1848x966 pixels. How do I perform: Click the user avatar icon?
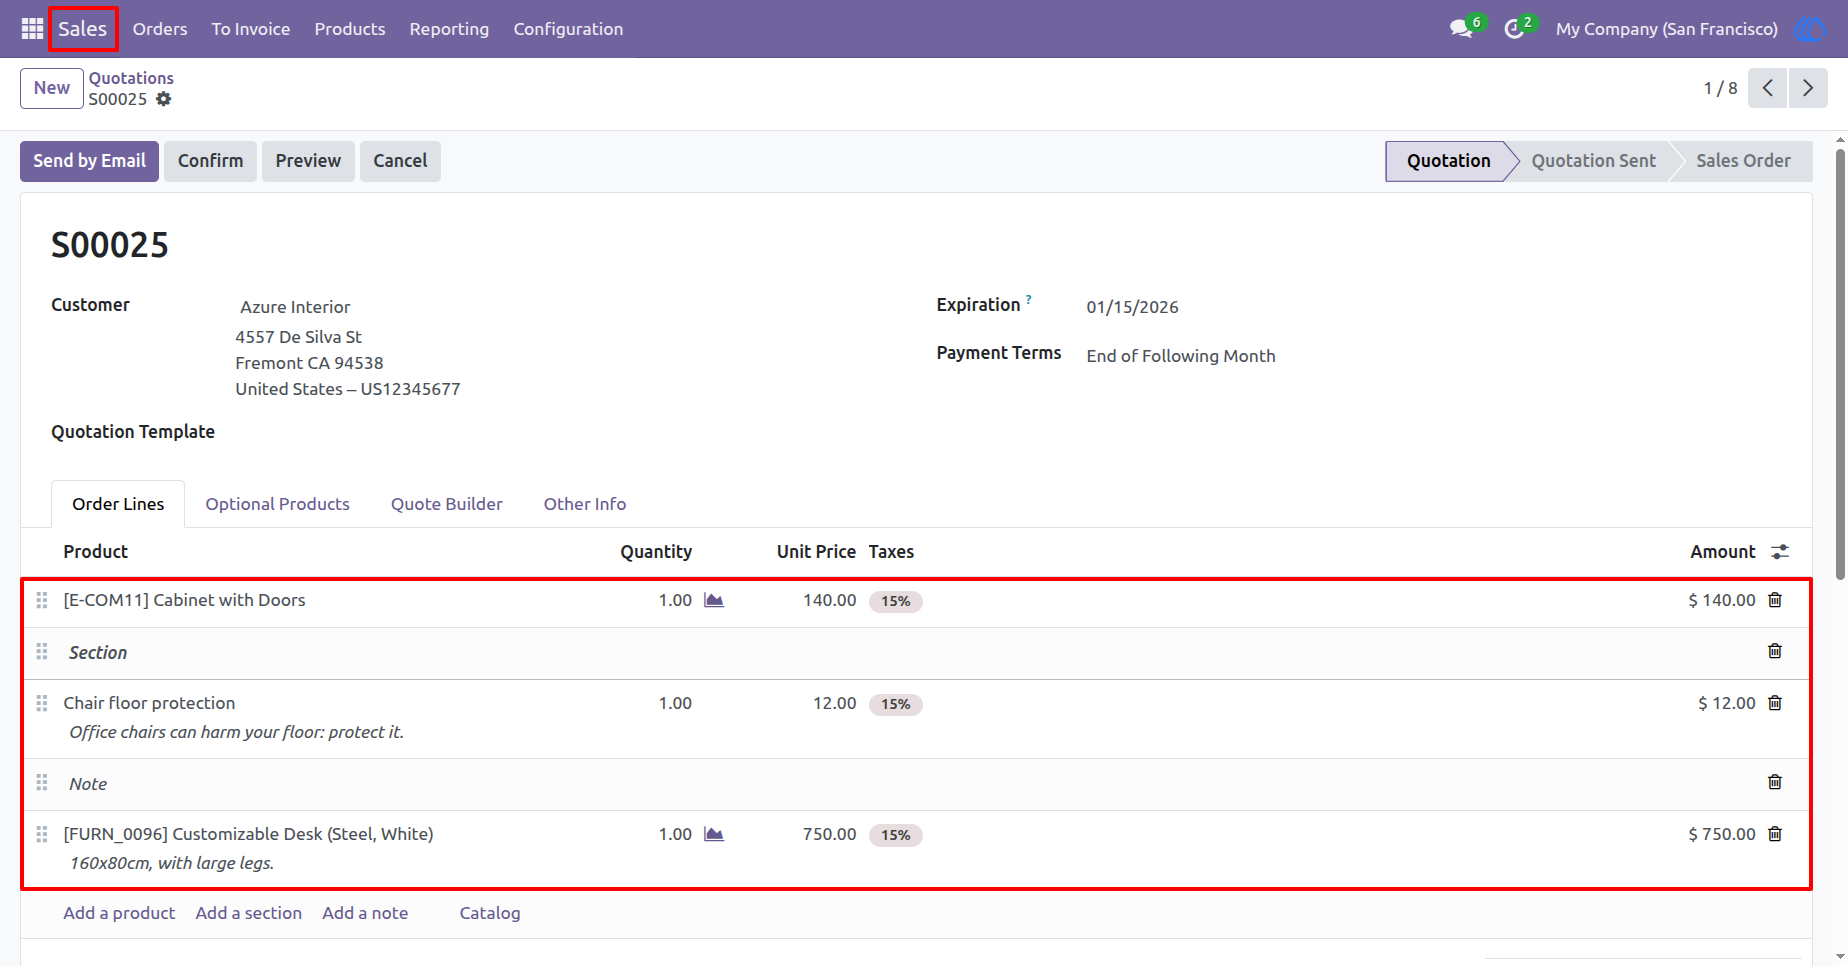coord(1809,29)
